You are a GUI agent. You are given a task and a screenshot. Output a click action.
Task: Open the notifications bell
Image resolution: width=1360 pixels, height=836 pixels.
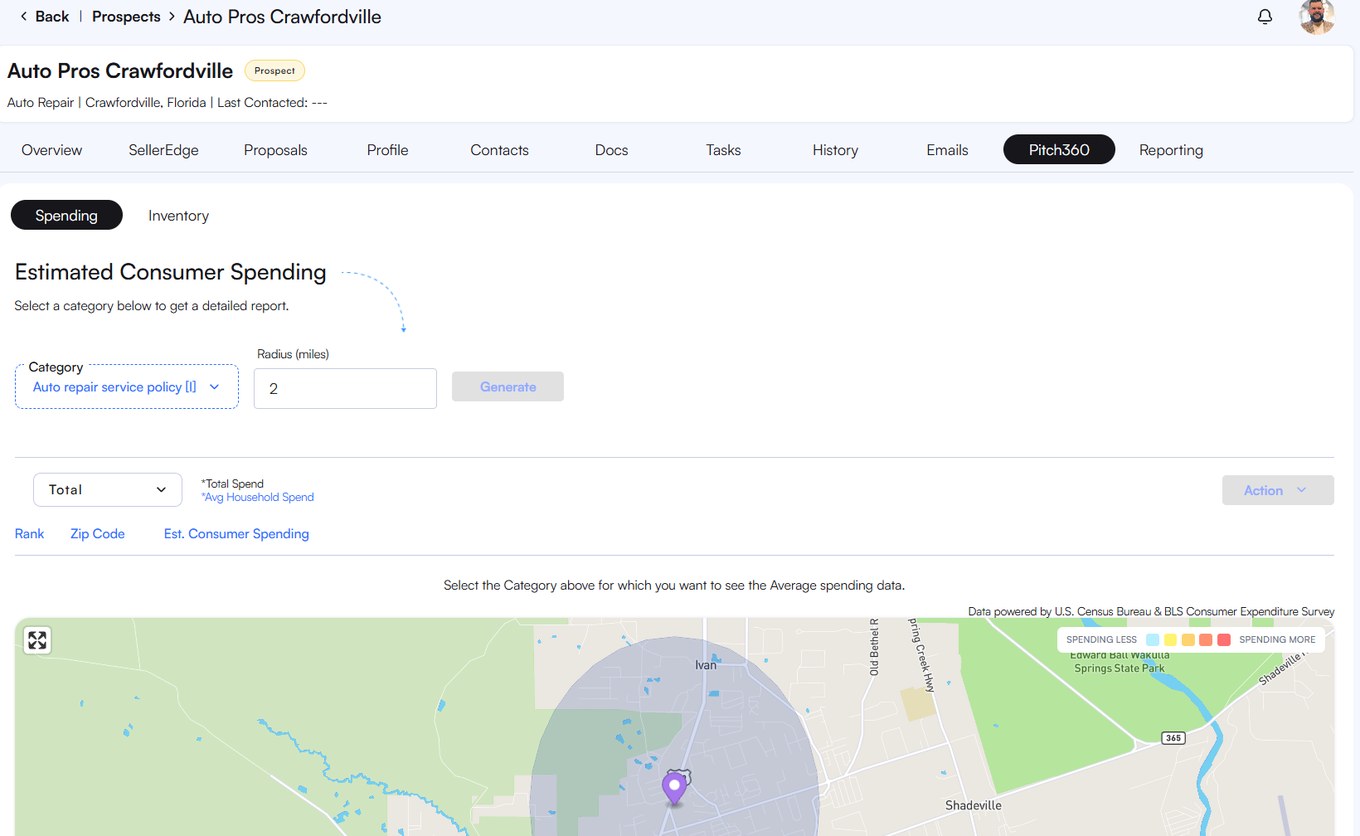click(1265, 17)
